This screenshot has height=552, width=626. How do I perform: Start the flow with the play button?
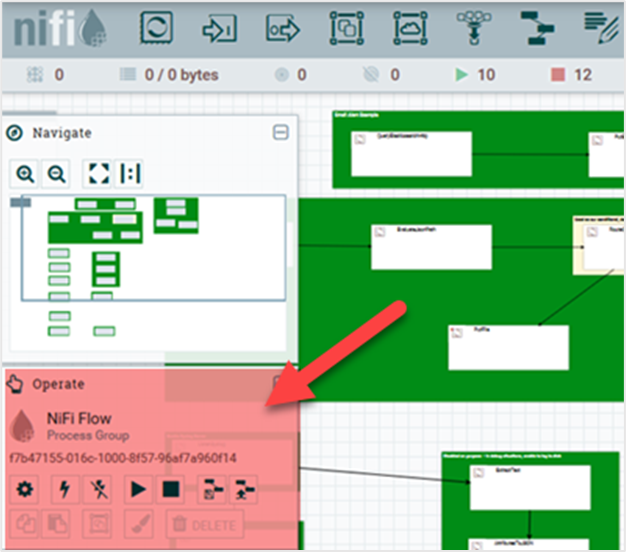tap(137, 490)
